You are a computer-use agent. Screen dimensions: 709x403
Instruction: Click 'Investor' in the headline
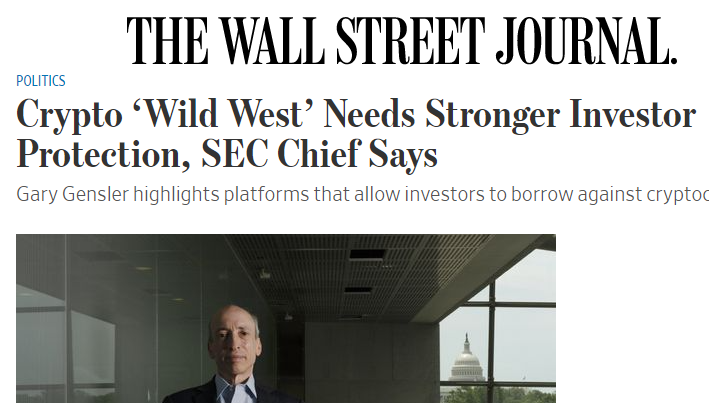click(631, 116)
